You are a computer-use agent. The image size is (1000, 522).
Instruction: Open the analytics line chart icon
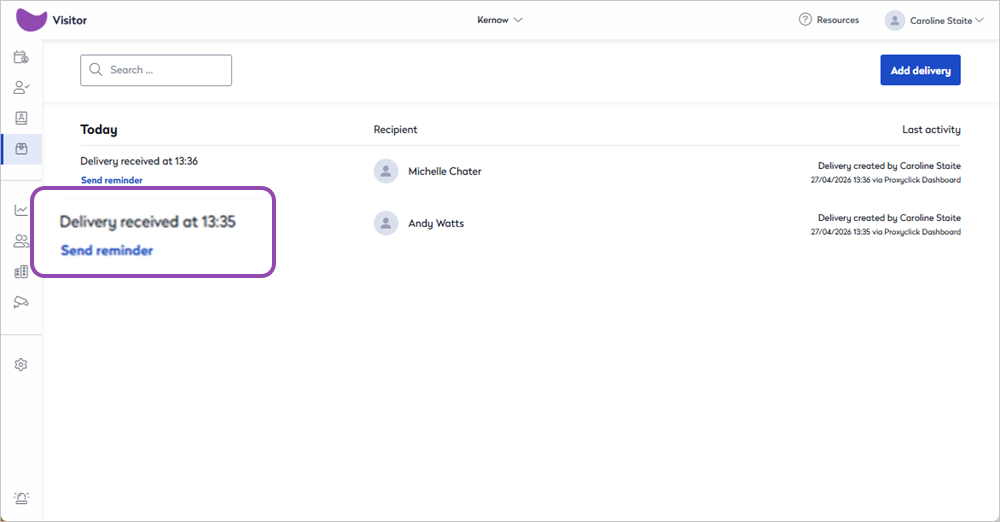pos(21,210)
